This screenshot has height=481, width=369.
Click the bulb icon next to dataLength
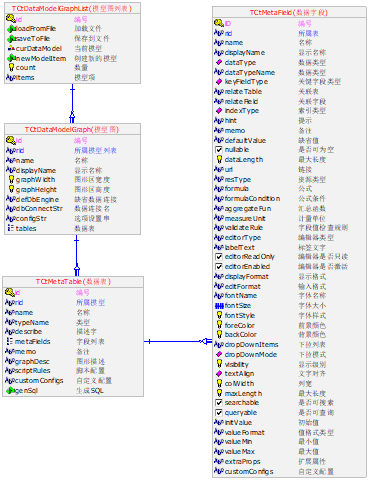click(219, 159)
